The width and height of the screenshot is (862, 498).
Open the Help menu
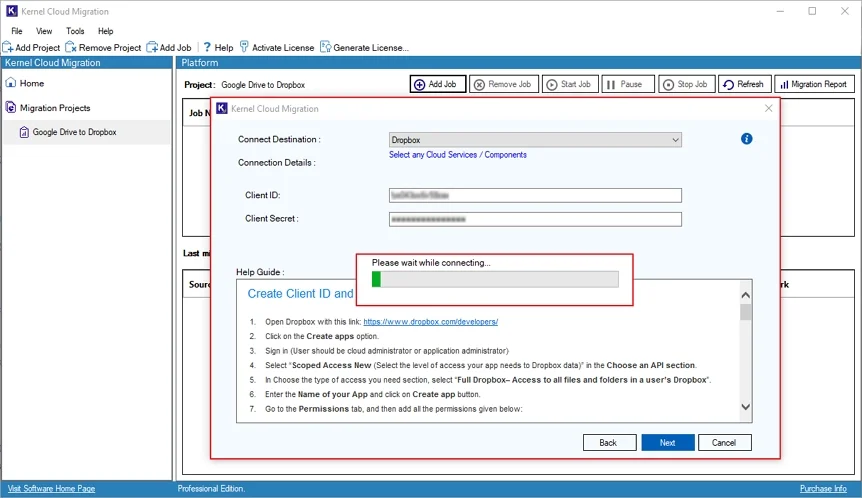pyautogui.click(x=106, y=31)
